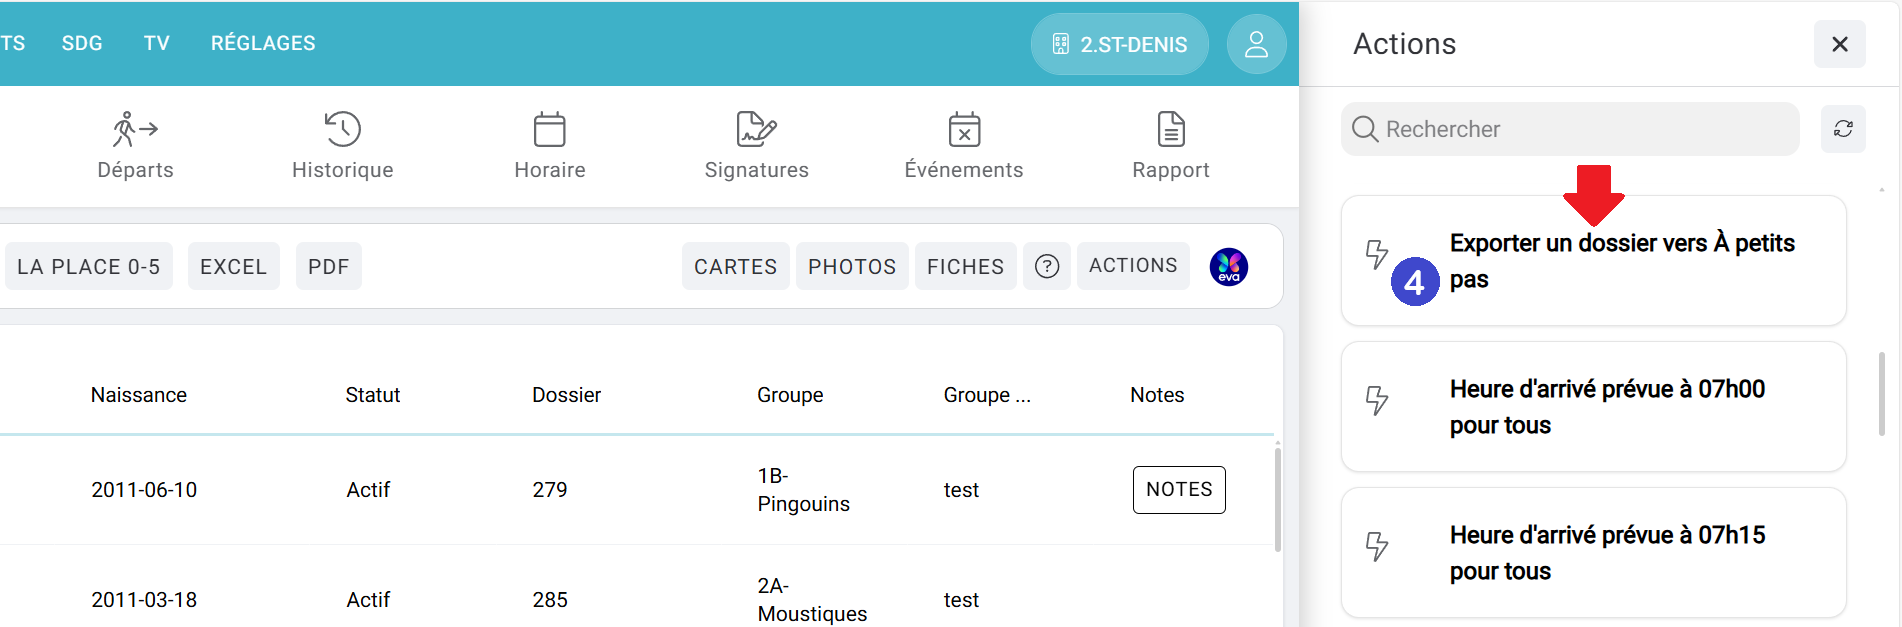Open the Historique clock icon
Screen dimensions: 1902x627
click(342, 130)
